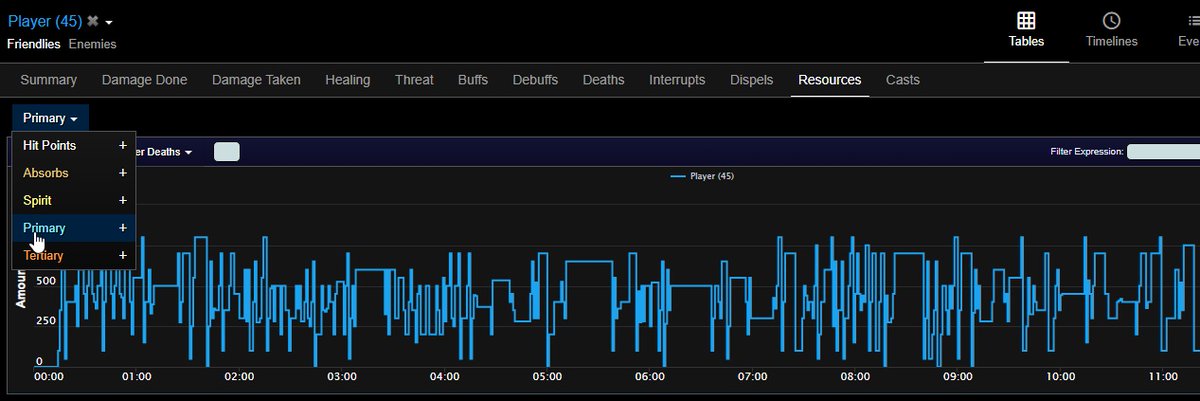1200x401 pixels.
Task: Add Primary with its plus icon
Action: [x=123, y=228]
